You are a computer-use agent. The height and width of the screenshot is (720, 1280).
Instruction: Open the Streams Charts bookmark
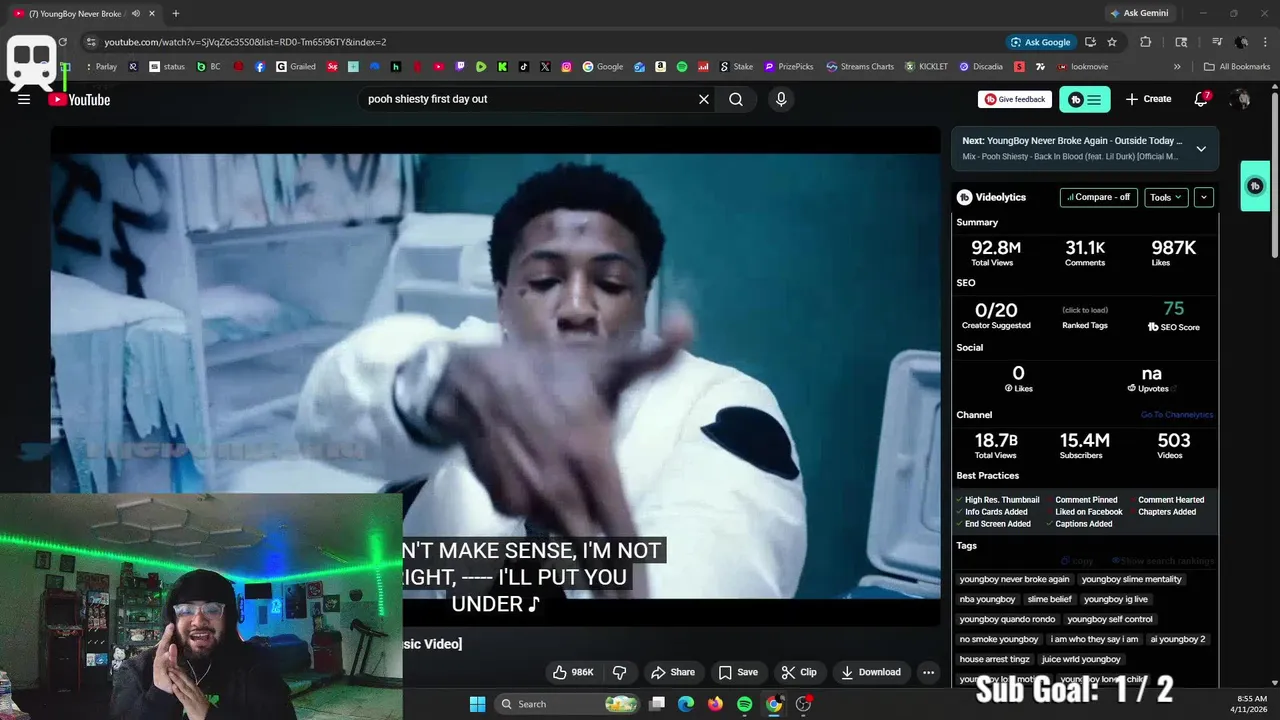pos(860,67)
